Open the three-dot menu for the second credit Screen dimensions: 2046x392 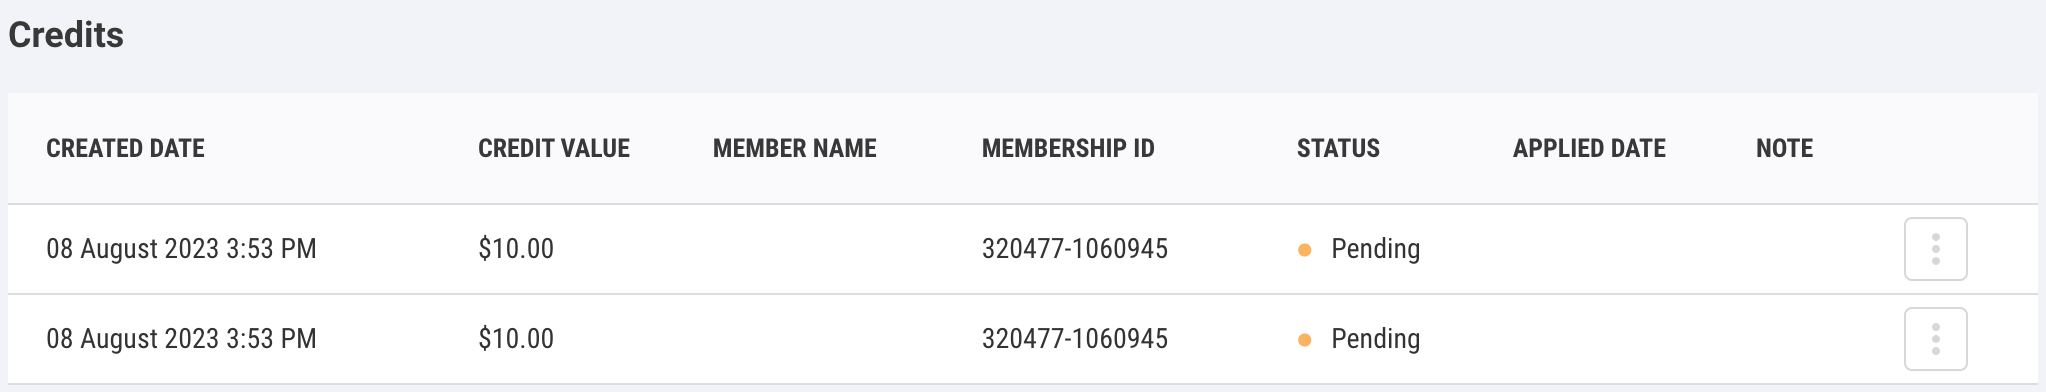(x=1935, y=339)
